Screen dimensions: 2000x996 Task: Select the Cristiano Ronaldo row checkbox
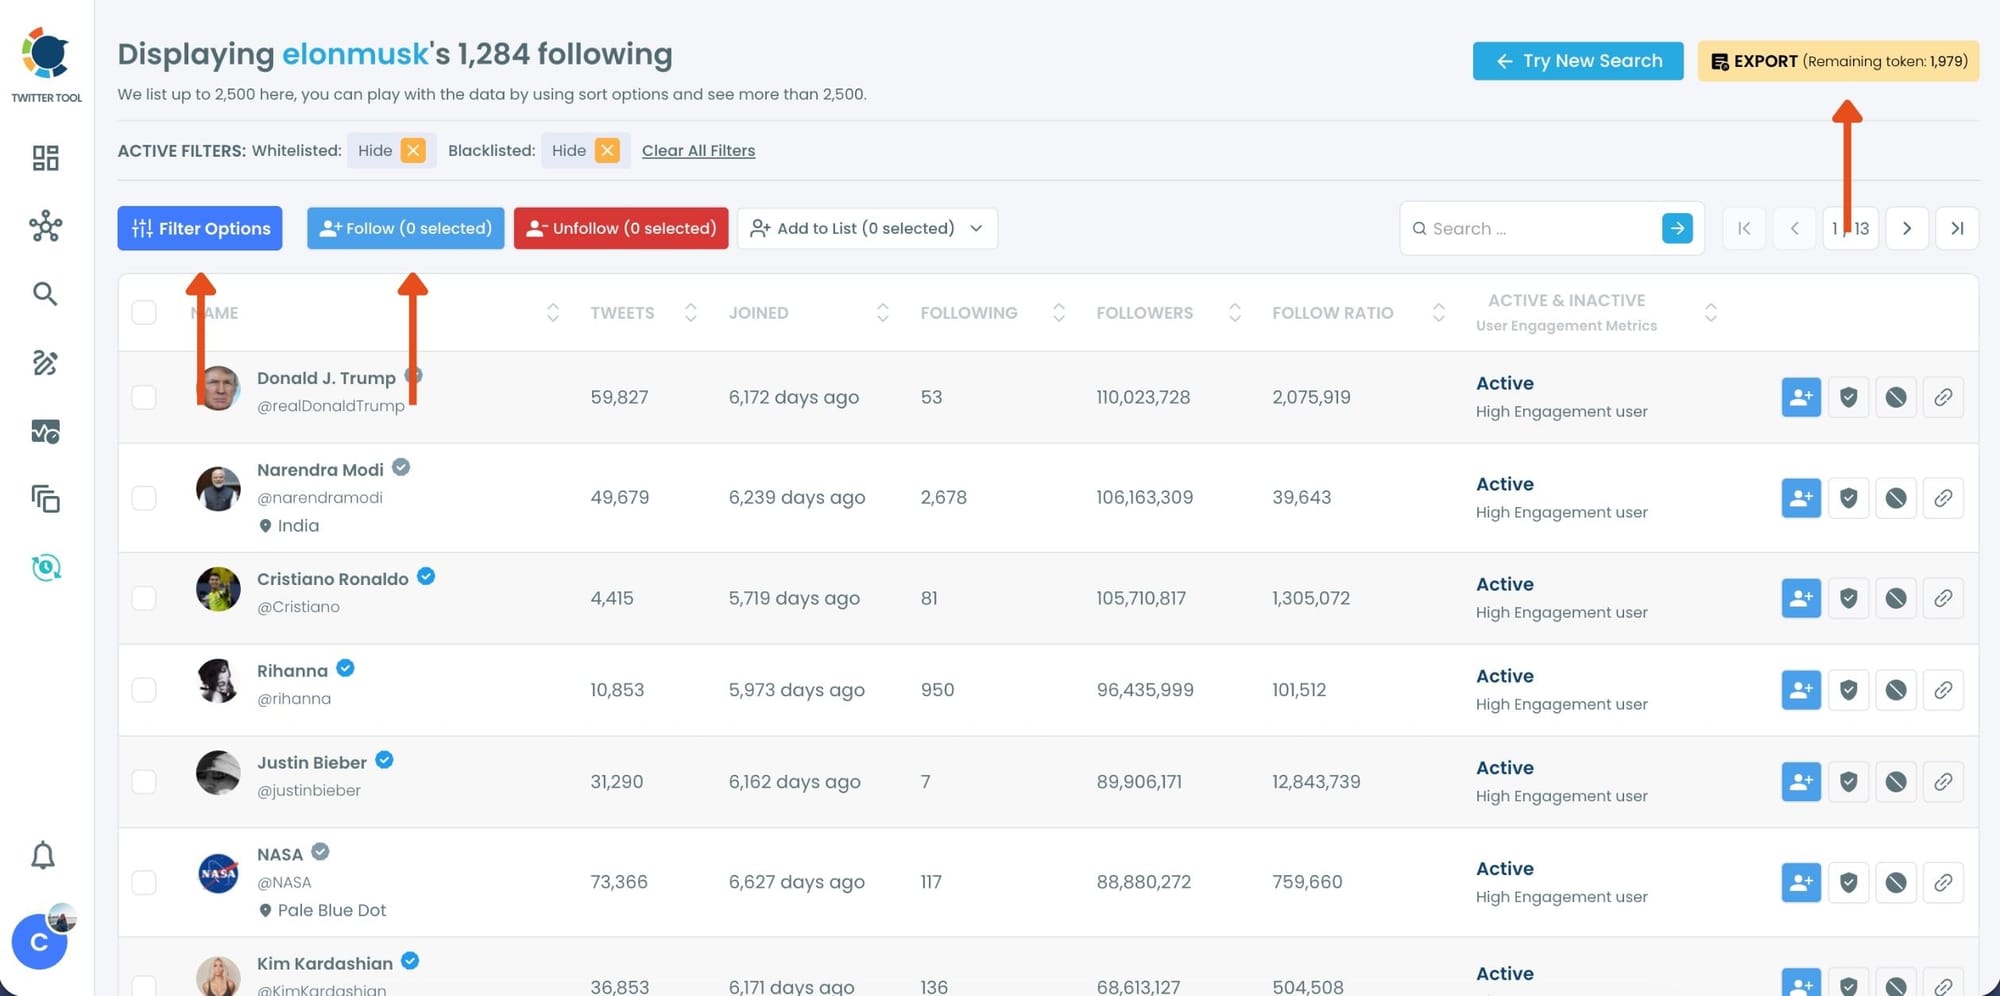144,598
